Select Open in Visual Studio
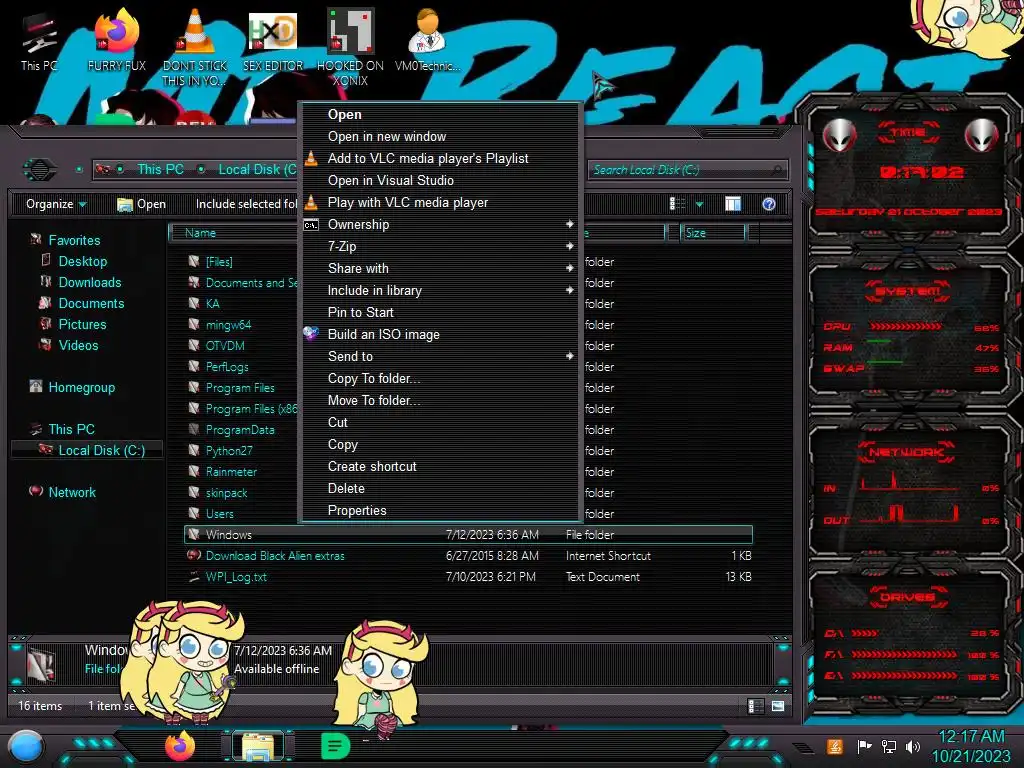 [439, 180]
